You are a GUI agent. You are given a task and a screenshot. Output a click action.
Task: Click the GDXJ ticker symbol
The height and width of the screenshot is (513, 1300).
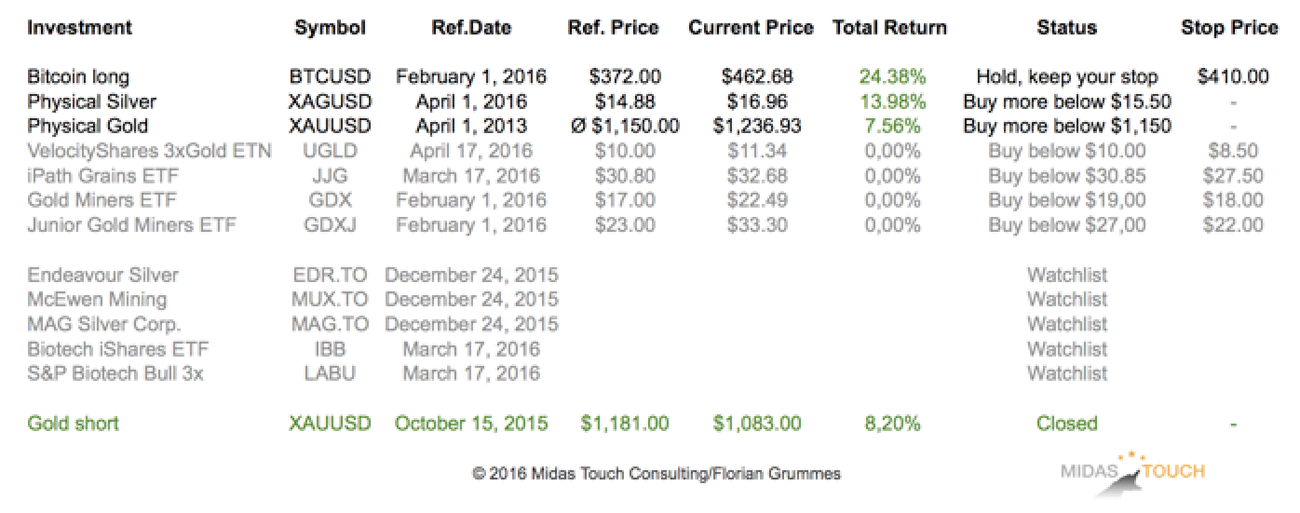(x=330, y=225)
